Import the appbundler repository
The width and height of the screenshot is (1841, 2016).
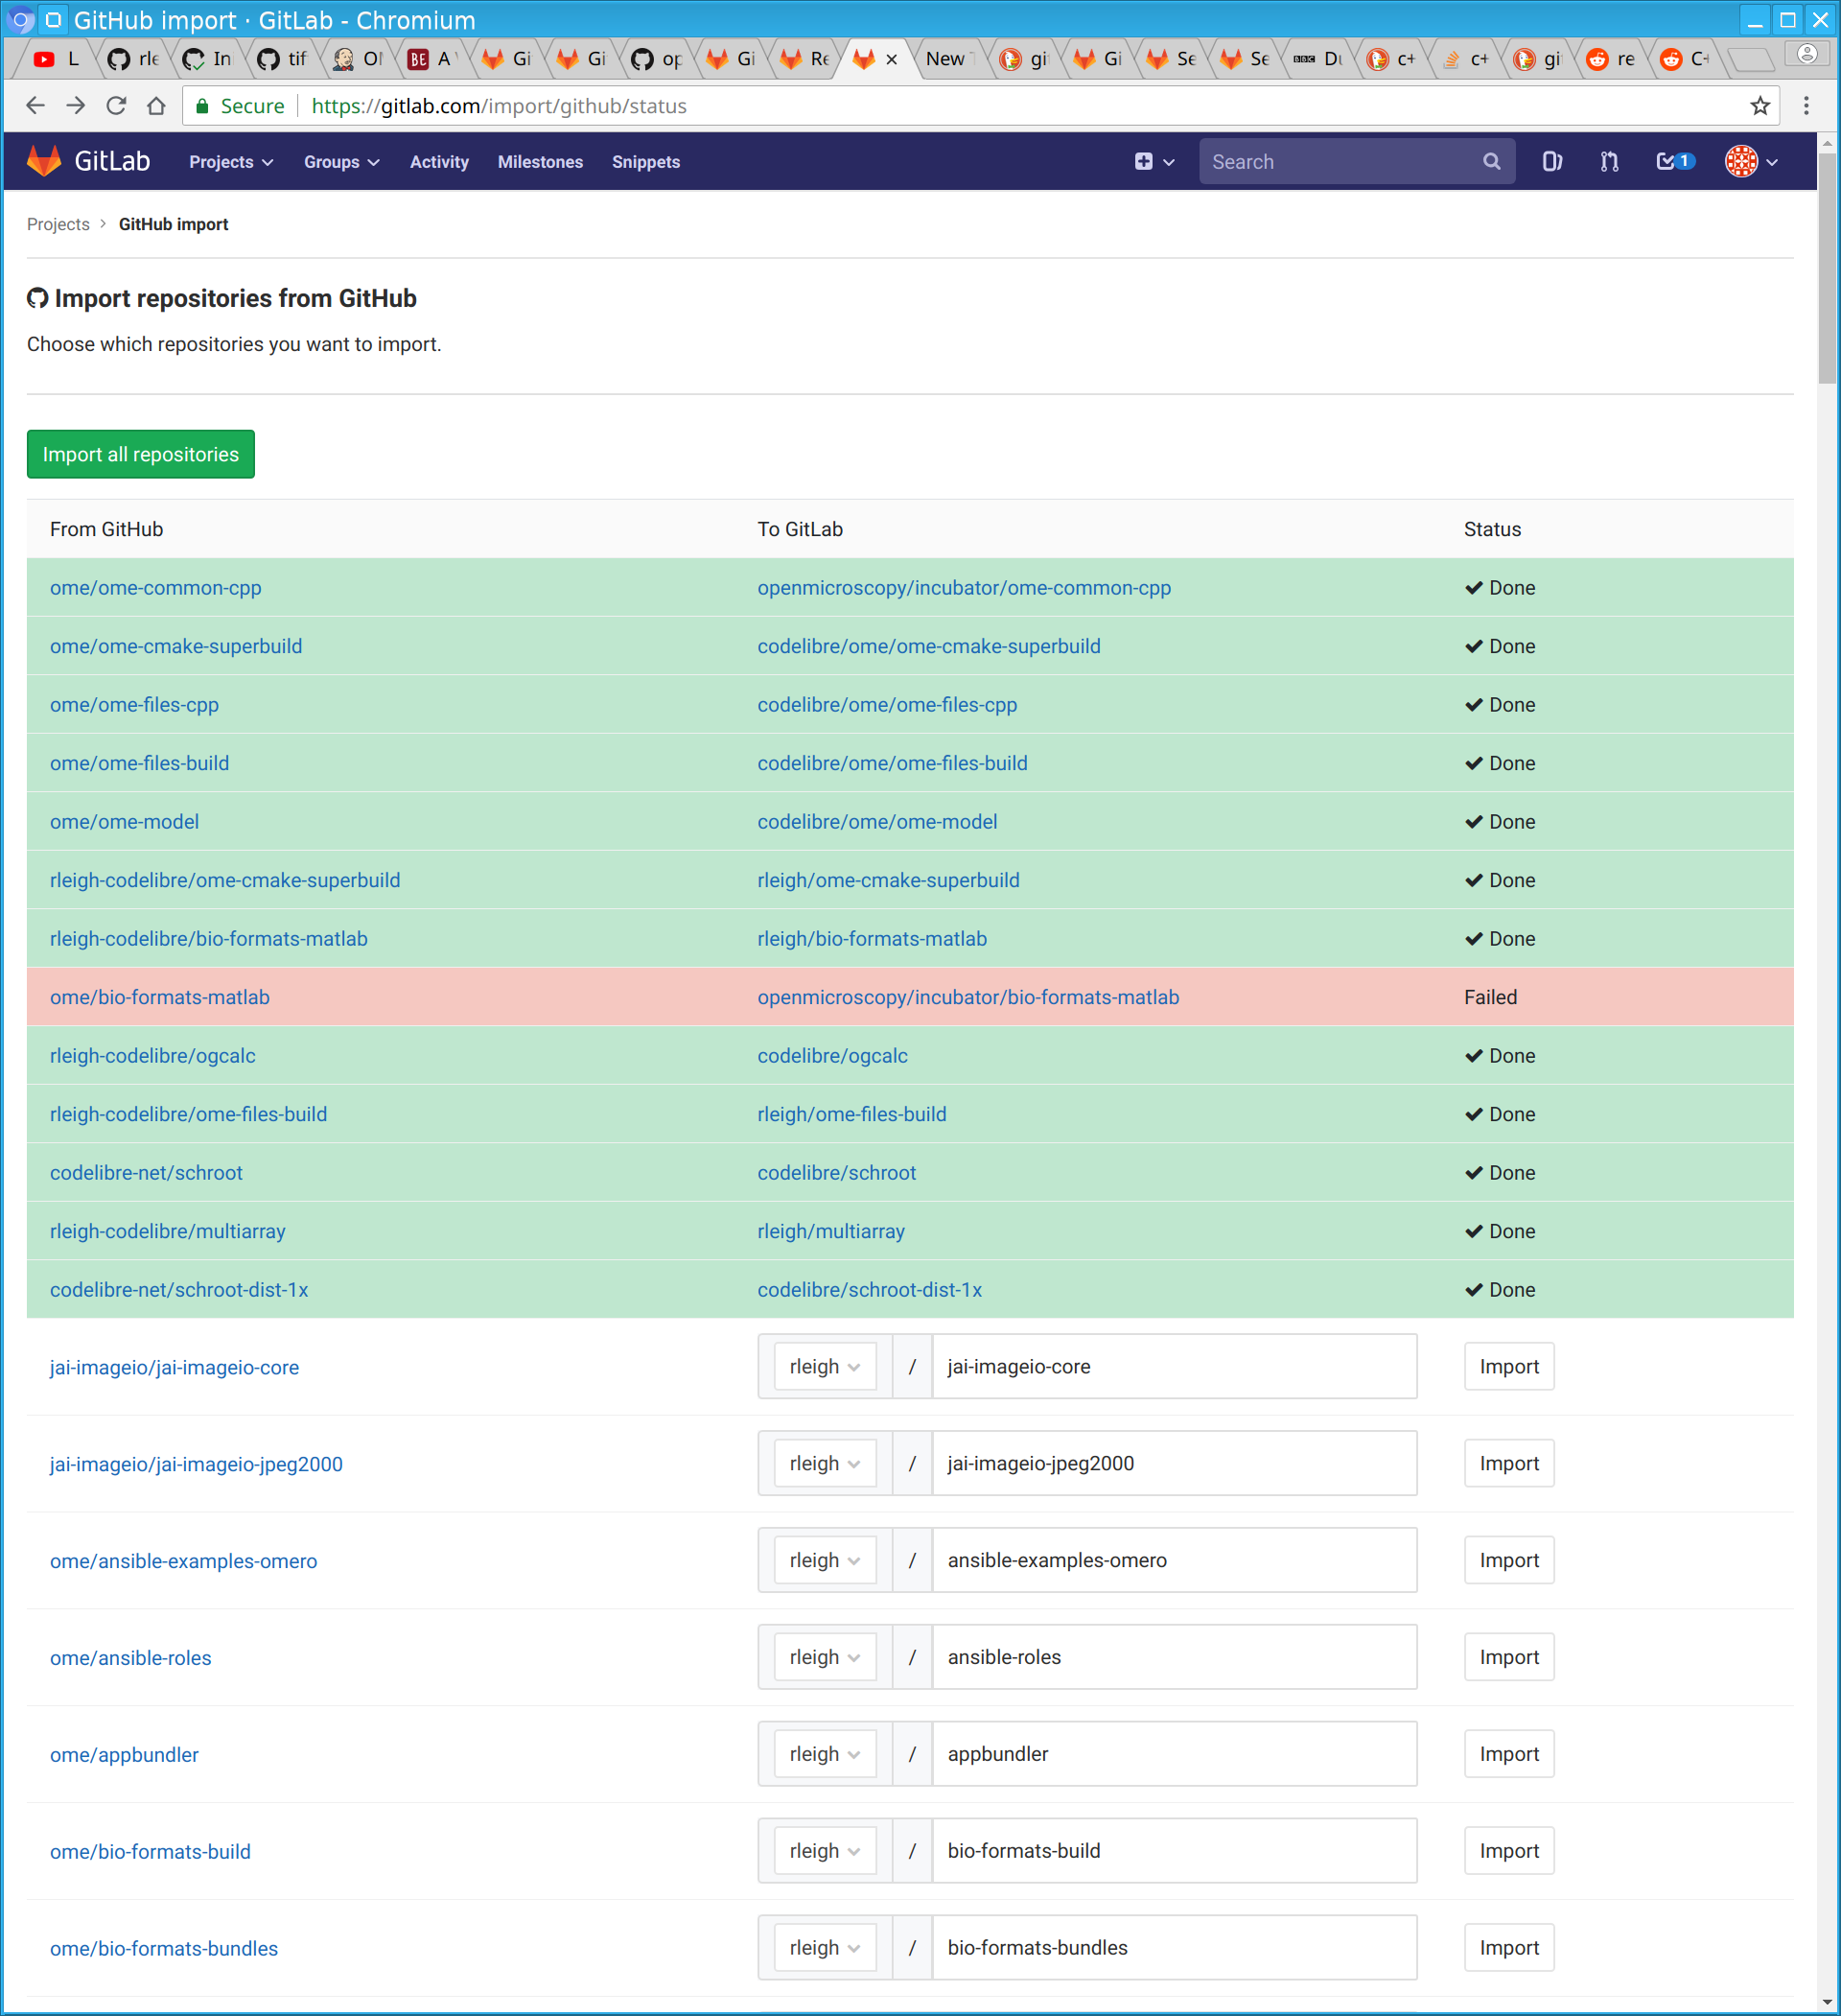point(1509,1754)
